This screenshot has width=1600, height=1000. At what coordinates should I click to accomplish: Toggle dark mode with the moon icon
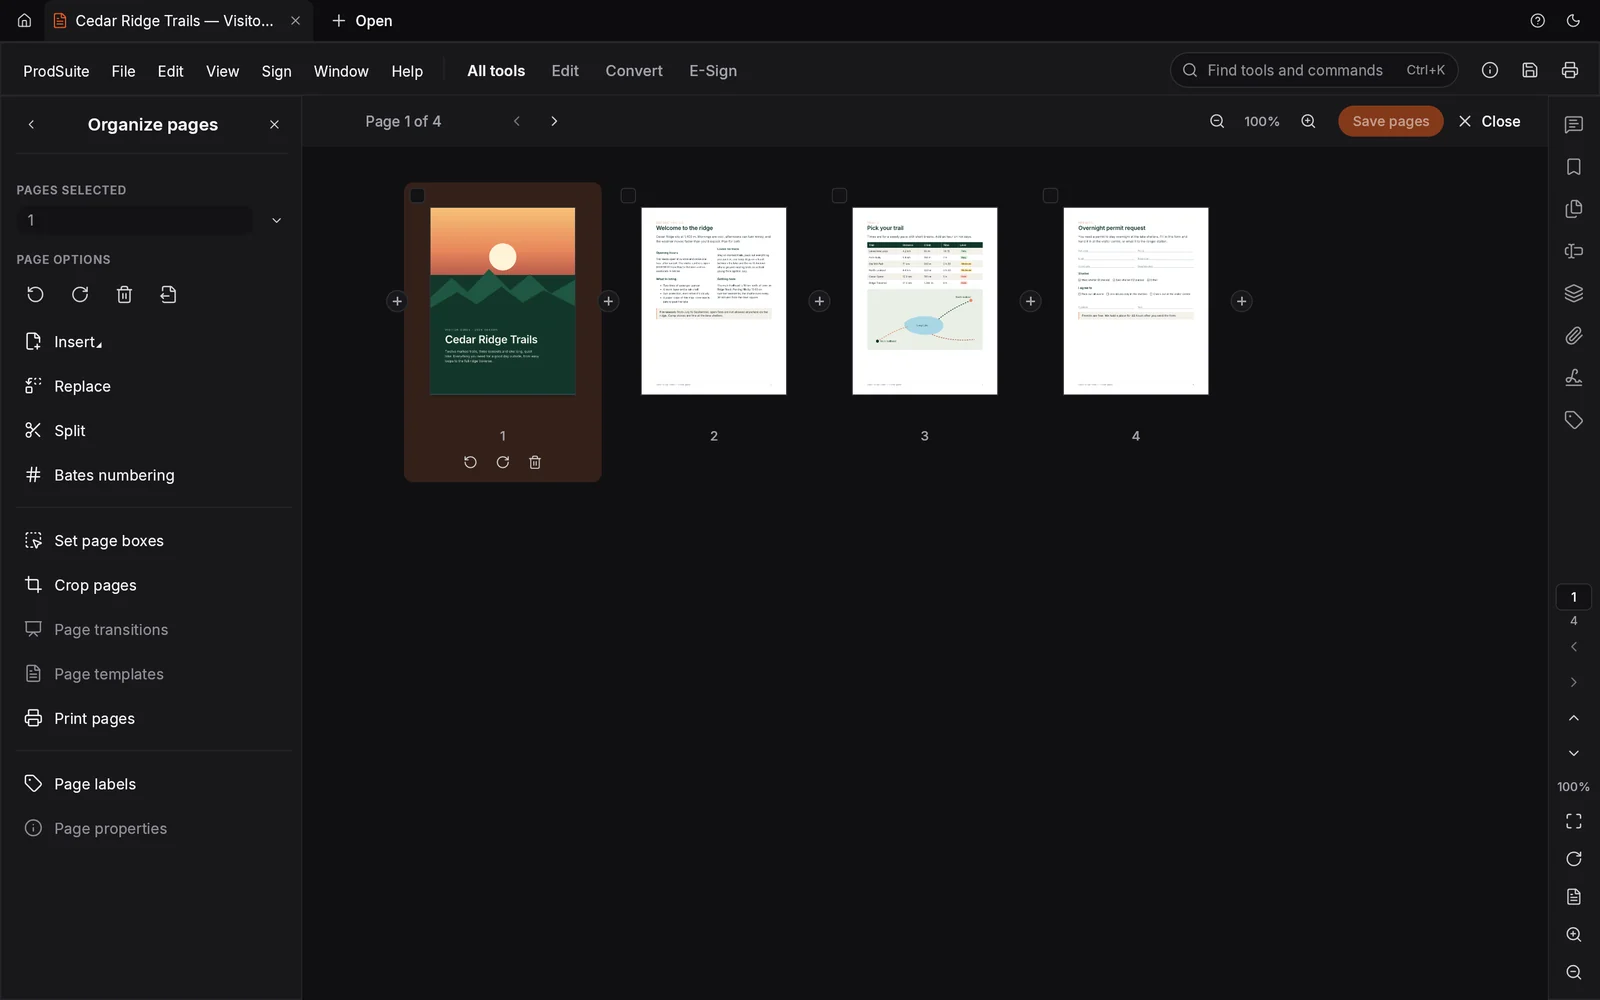point(1574,21)
